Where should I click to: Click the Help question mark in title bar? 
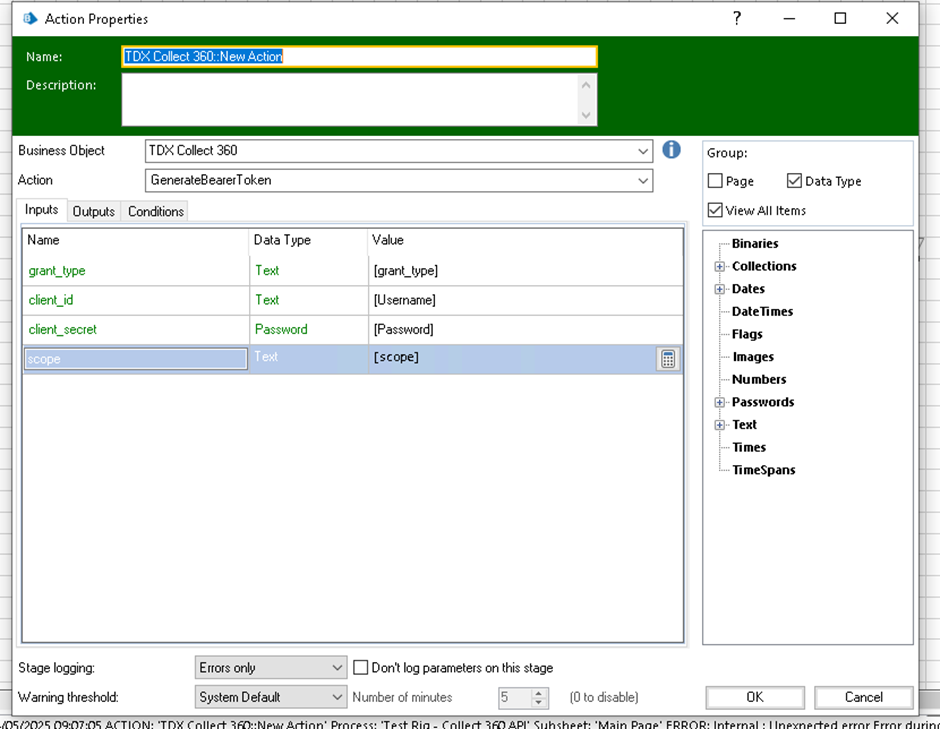tap(736, 18)
